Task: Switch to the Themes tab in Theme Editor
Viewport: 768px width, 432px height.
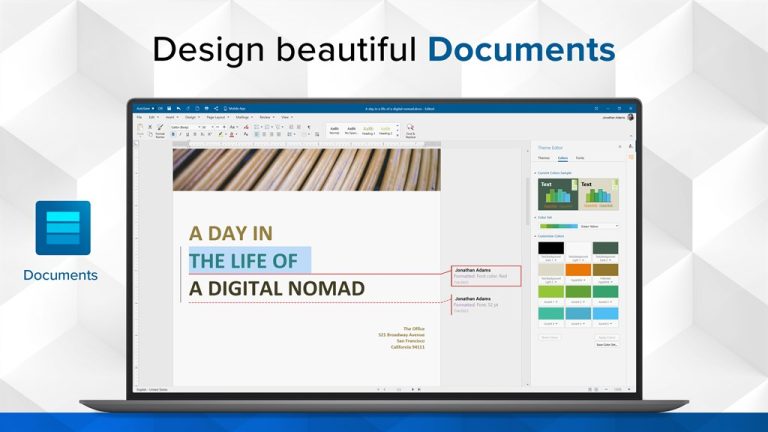Action: click(543, 158)
